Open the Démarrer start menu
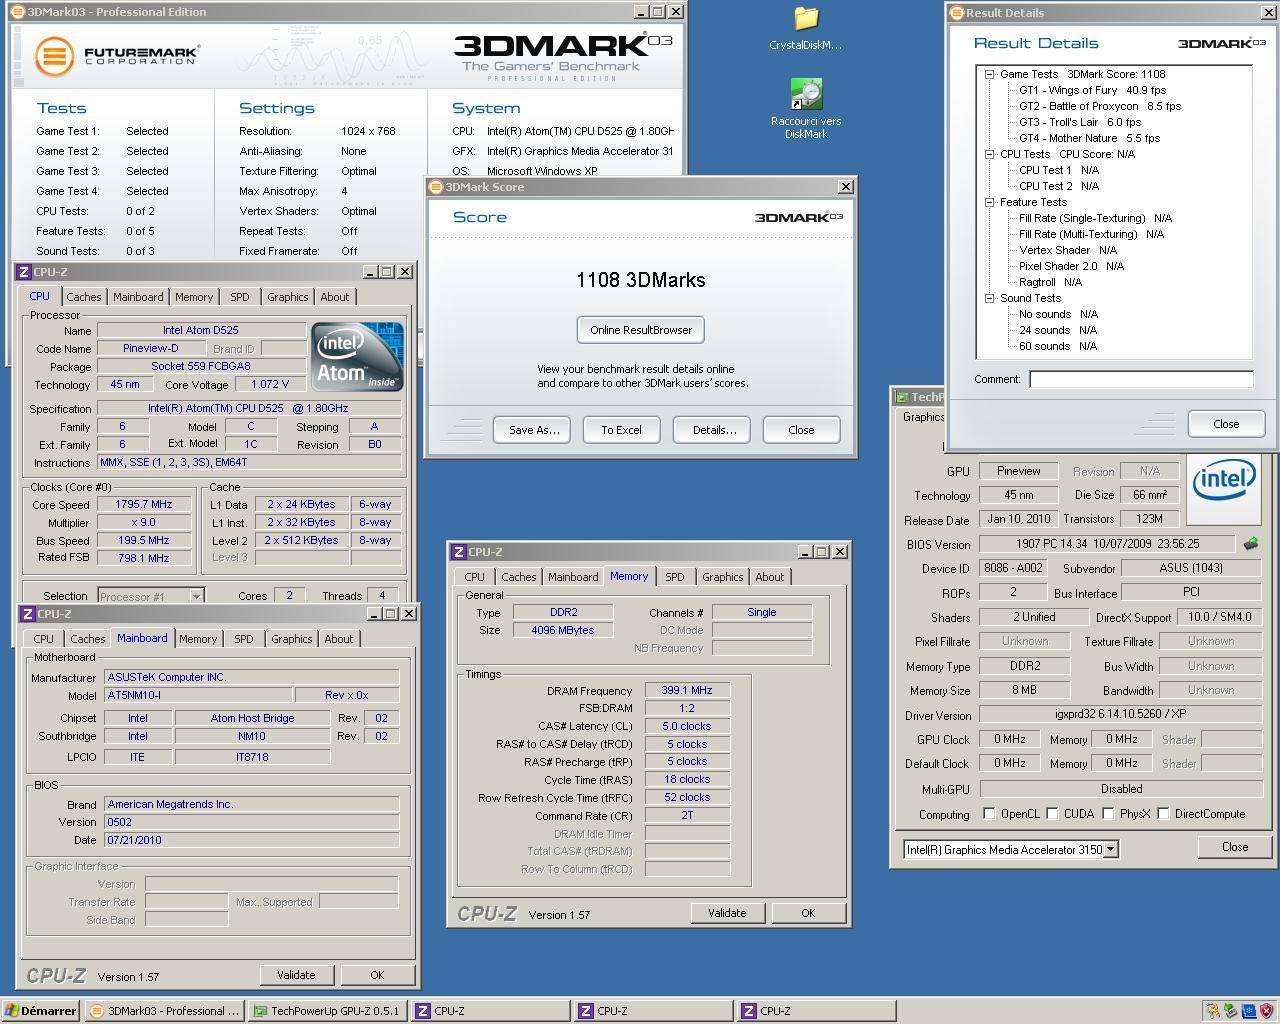This screenshot has width=1280, height=1024. pyautogui.click(x=41, y=1011)
